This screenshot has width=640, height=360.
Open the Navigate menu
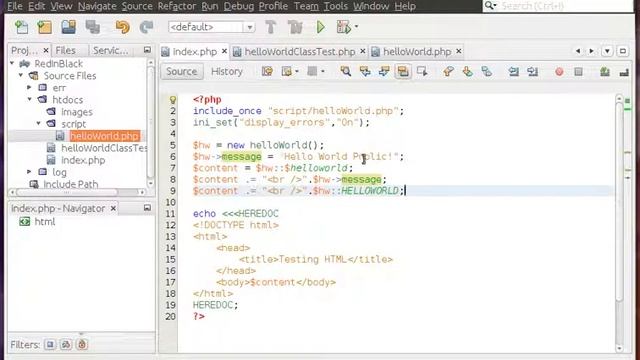(x=97, y=6)
